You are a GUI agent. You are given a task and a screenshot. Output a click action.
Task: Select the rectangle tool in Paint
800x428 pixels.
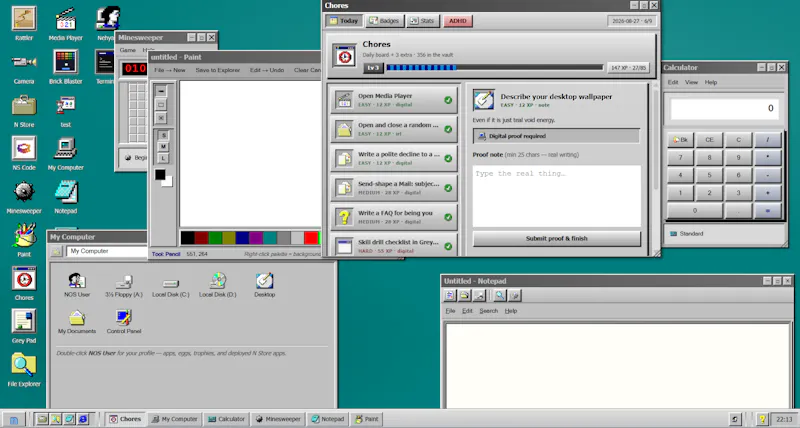pos(161,105)
